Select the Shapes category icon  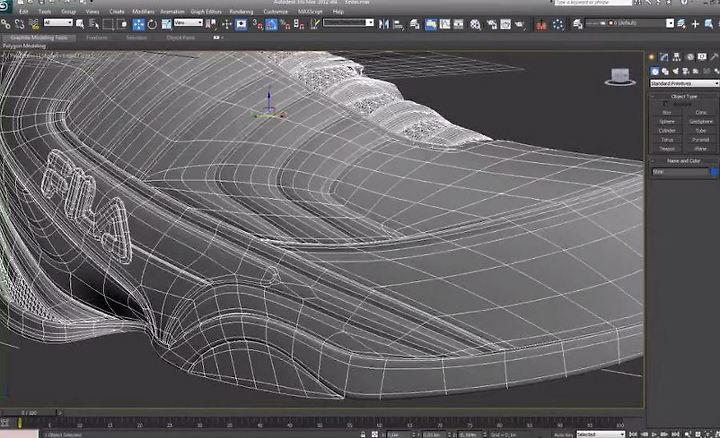point(665,71)
